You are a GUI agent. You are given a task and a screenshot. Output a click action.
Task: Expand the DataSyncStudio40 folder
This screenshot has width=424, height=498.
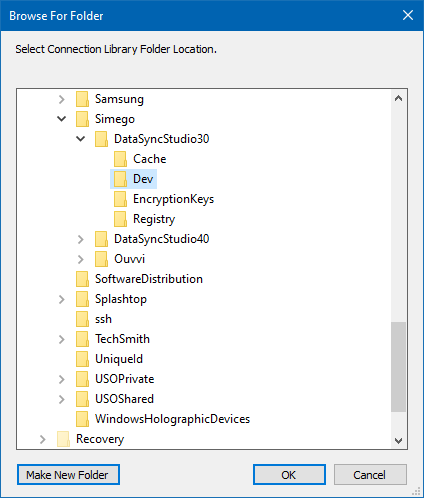pos(81,239)
